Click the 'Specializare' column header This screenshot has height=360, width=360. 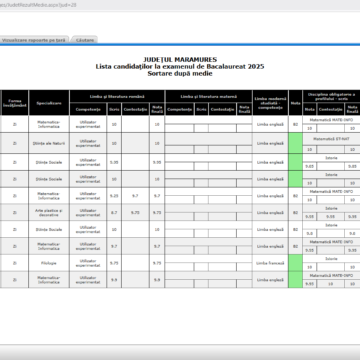pos(49,103)
